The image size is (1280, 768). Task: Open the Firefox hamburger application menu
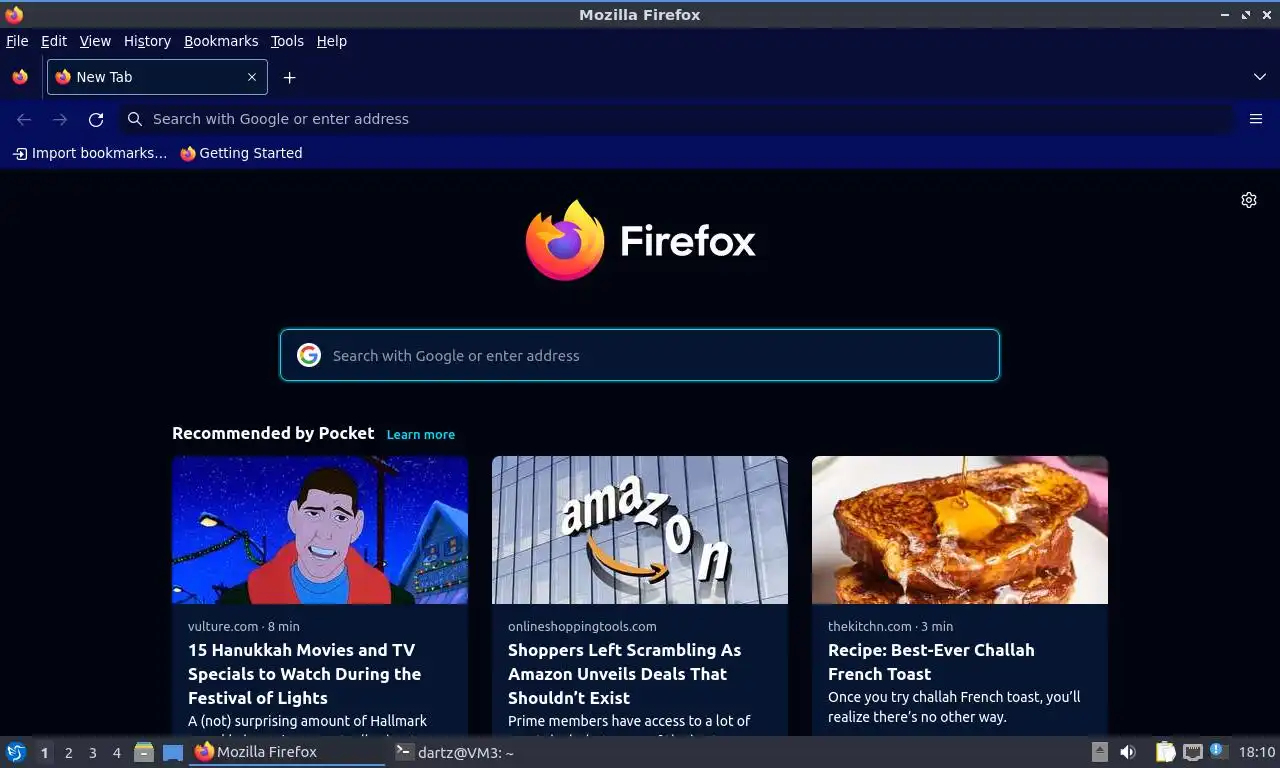coord(1256,119)
